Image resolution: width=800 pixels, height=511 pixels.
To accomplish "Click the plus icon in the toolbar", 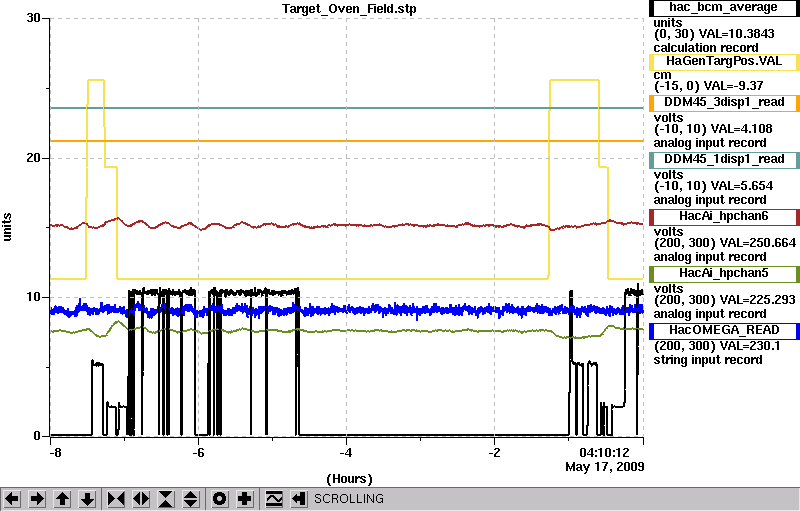I will click(x=245, y=498).
